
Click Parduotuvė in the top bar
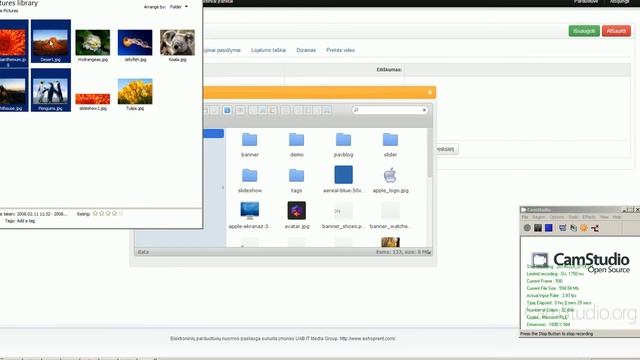click(586, 2)
